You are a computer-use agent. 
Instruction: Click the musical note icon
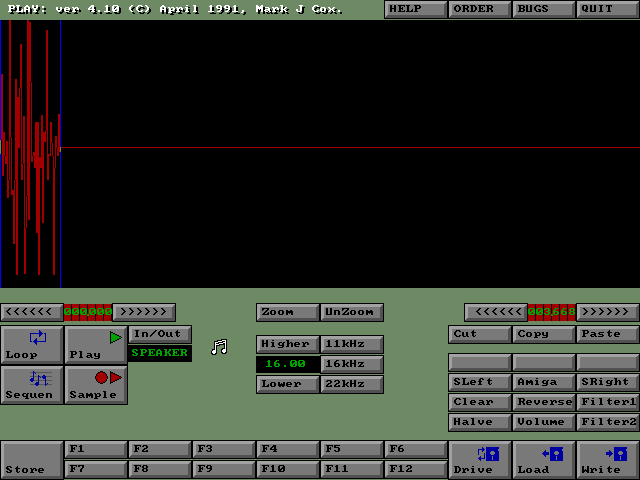click(x=219, y=347)
